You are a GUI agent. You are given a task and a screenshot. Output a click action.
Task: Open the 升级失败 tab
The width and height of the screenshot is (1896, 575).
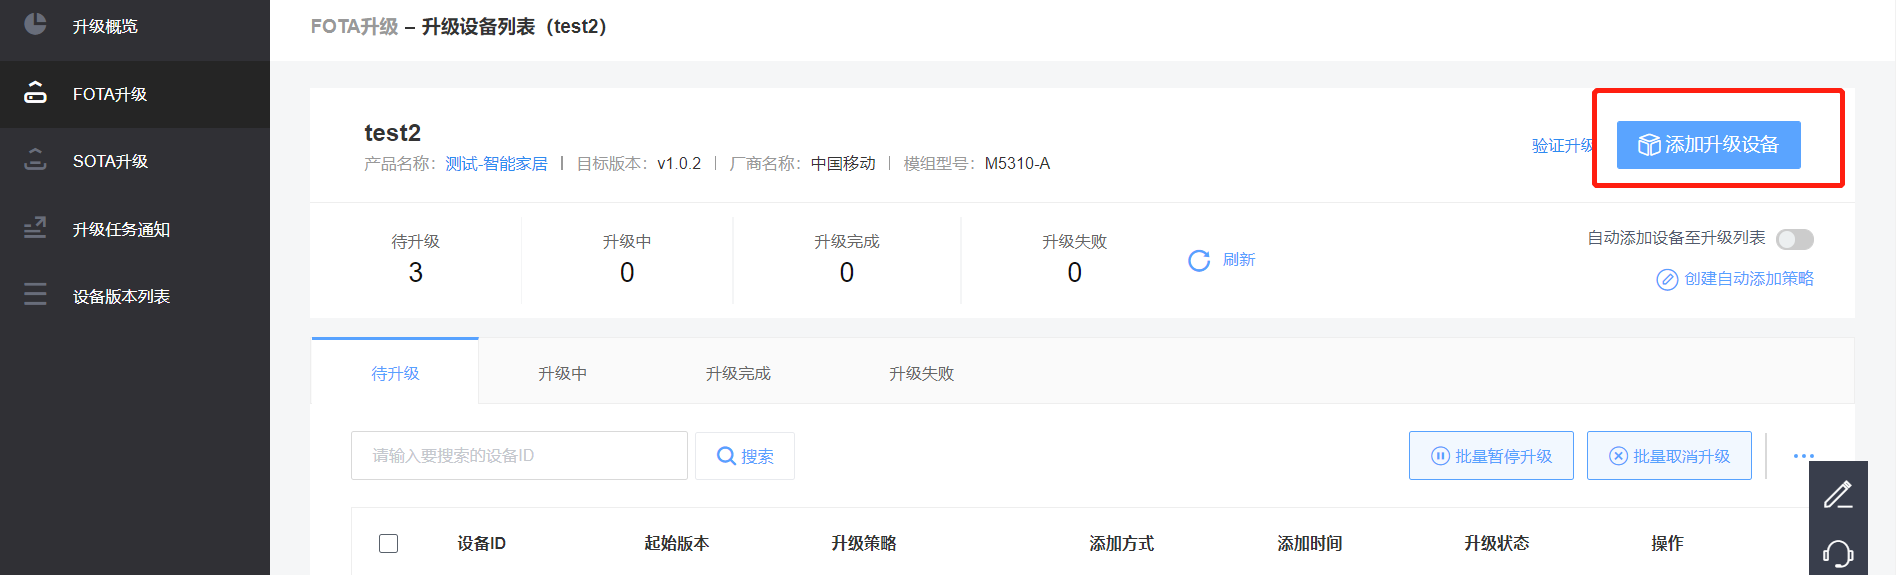click(x=921, y=373)
